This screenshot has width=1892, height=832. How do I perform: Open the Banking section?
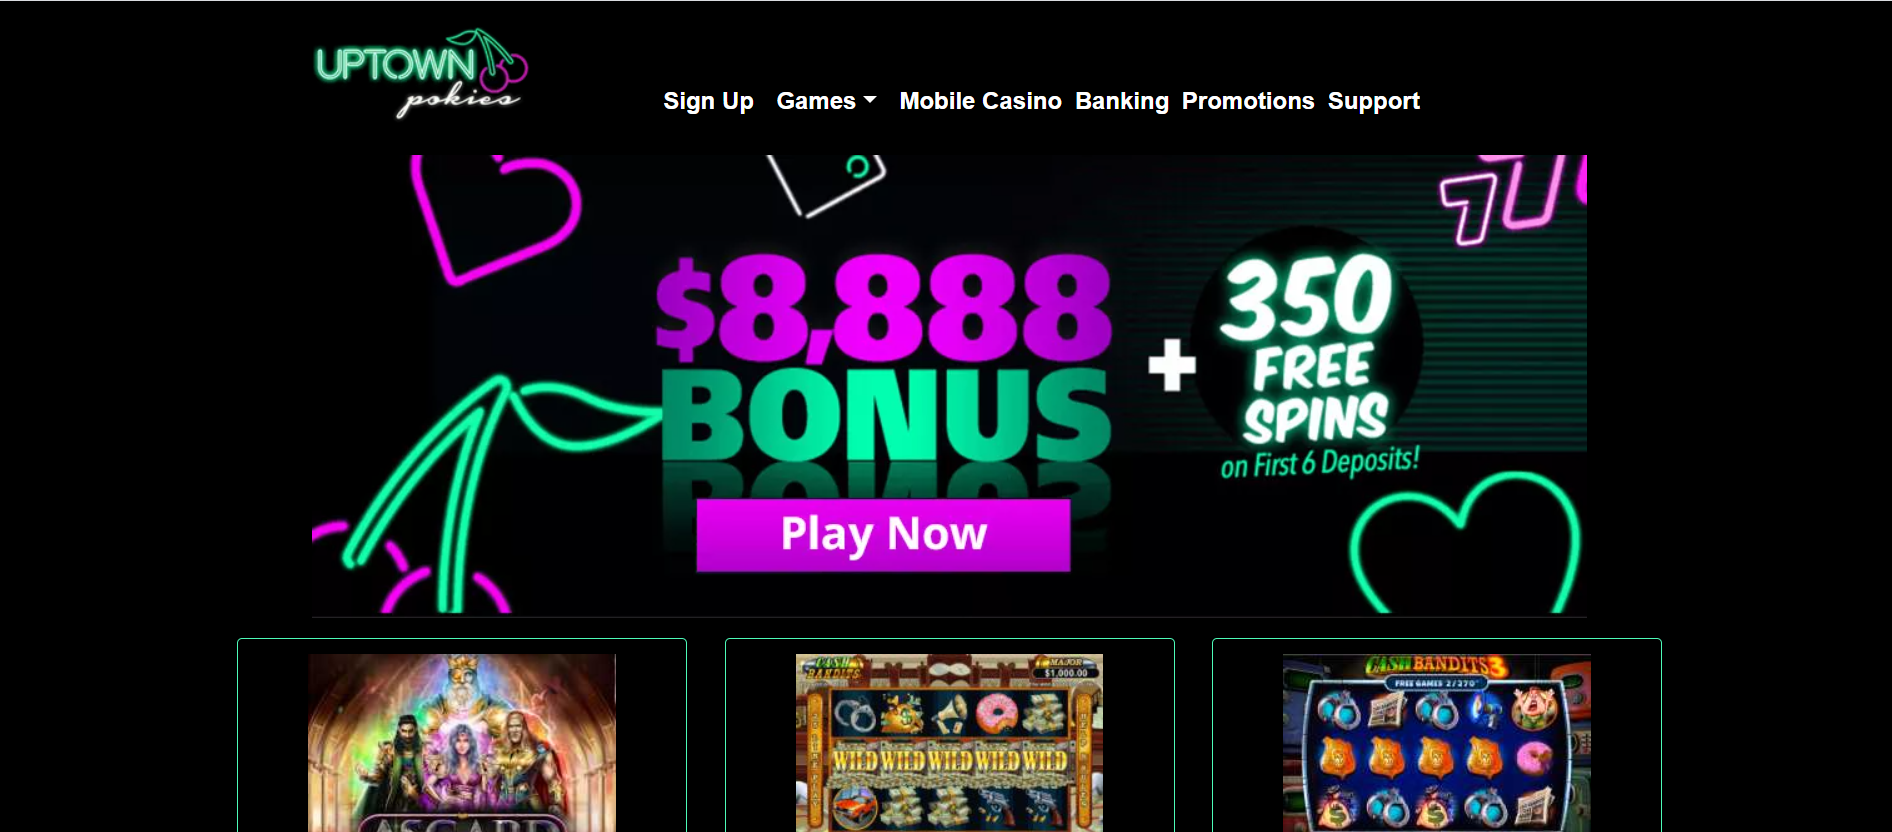click(x=1122, y=101)
